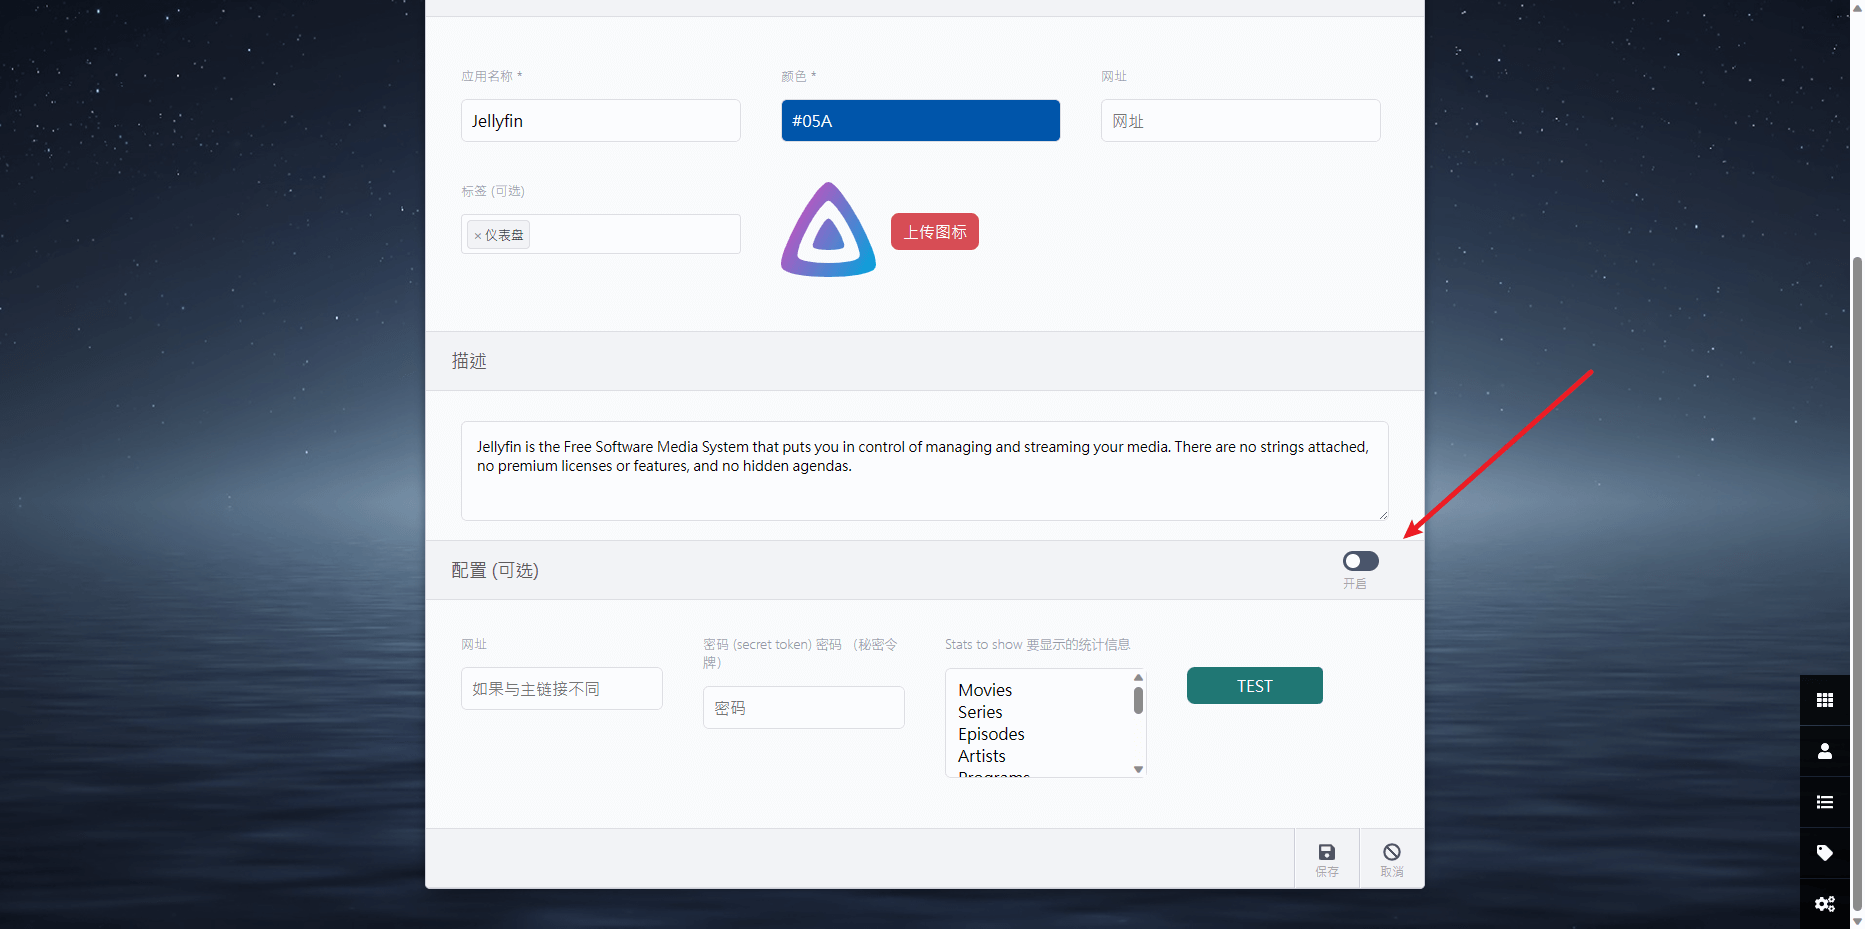Click the 密码 secret token field
Screen dimensions: 1865x929
click(803, 707)
